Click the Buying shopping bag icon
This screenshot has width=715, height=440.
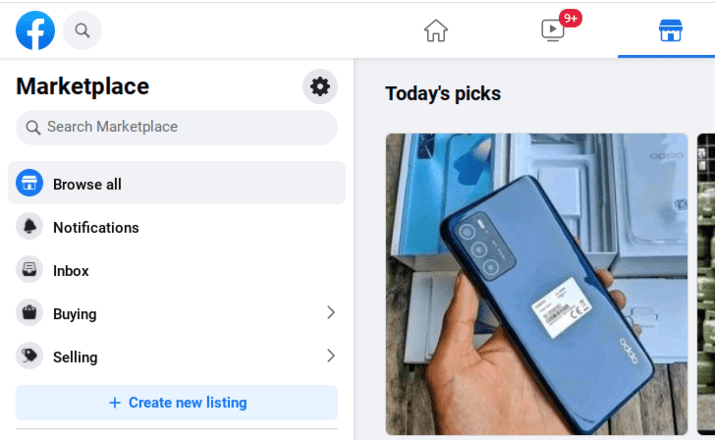(x=30, y=313)
